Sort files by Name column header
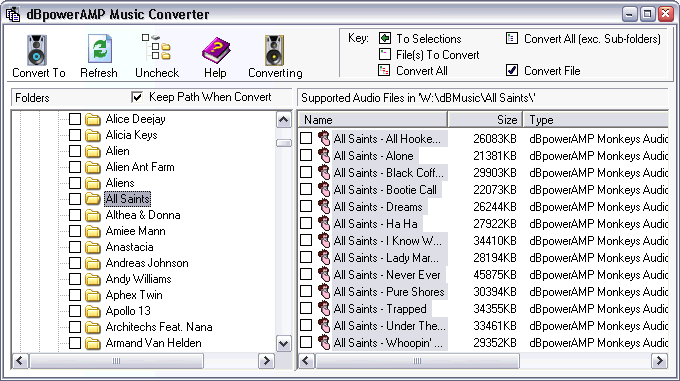 [373, 119]
